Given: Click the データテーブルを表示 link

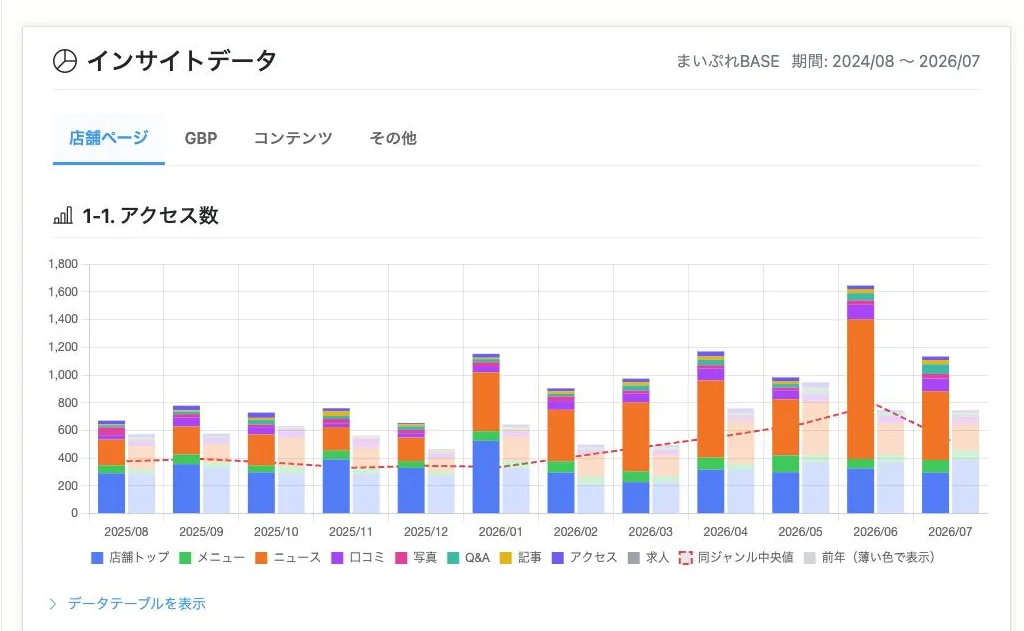Looking at the screenshot, I should point(136,604).
